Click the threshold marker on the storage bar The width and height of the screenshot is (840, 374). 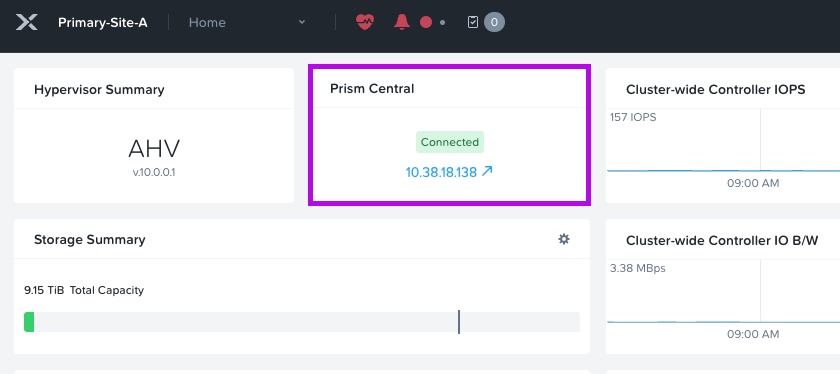[459, 321]
